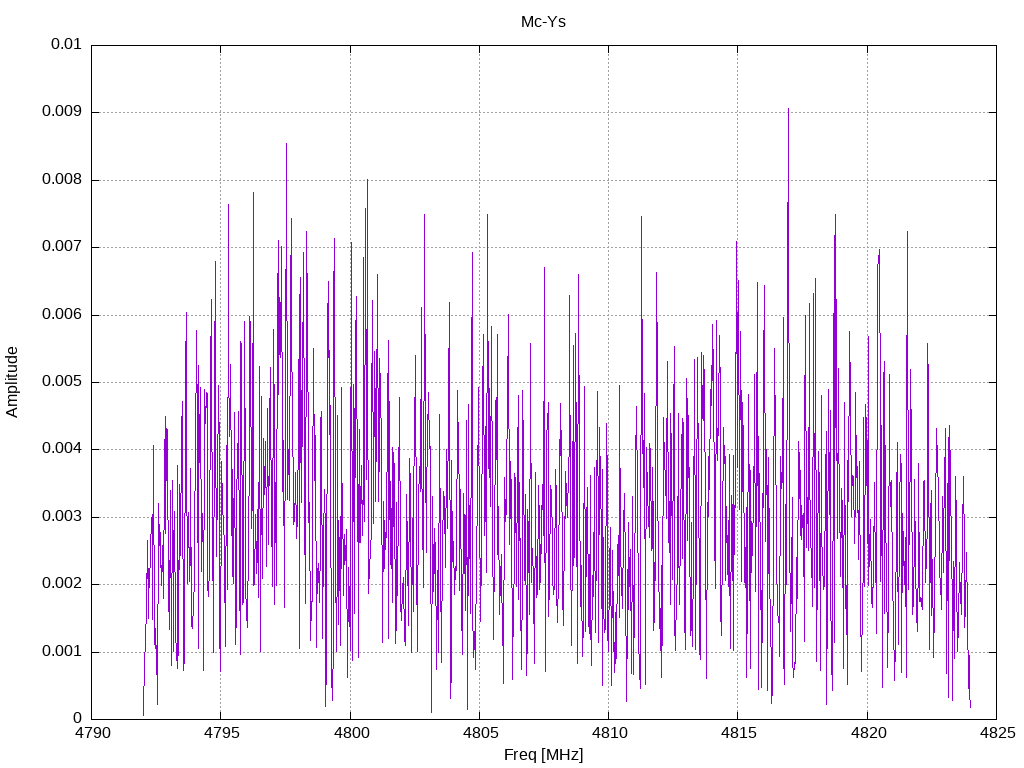Screen dimensions: 1024x768
Task: Click the 4790 x-axis tick label
Action: tap(91, 733)
